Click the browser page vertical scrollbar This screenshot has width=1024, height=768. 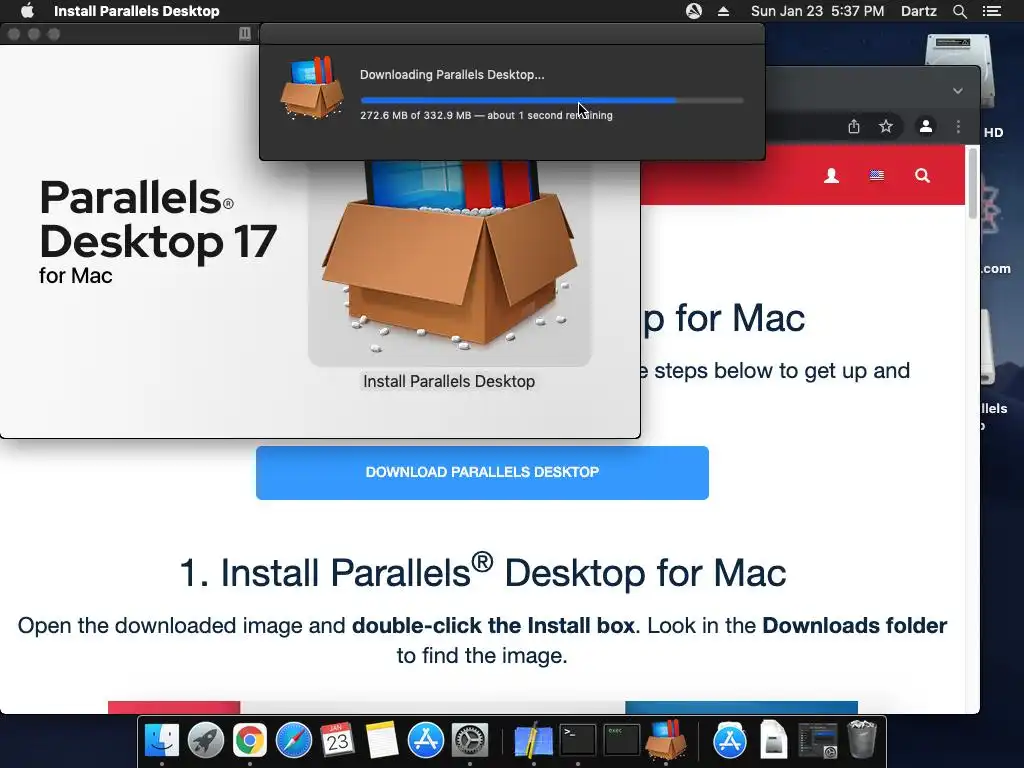973,183
